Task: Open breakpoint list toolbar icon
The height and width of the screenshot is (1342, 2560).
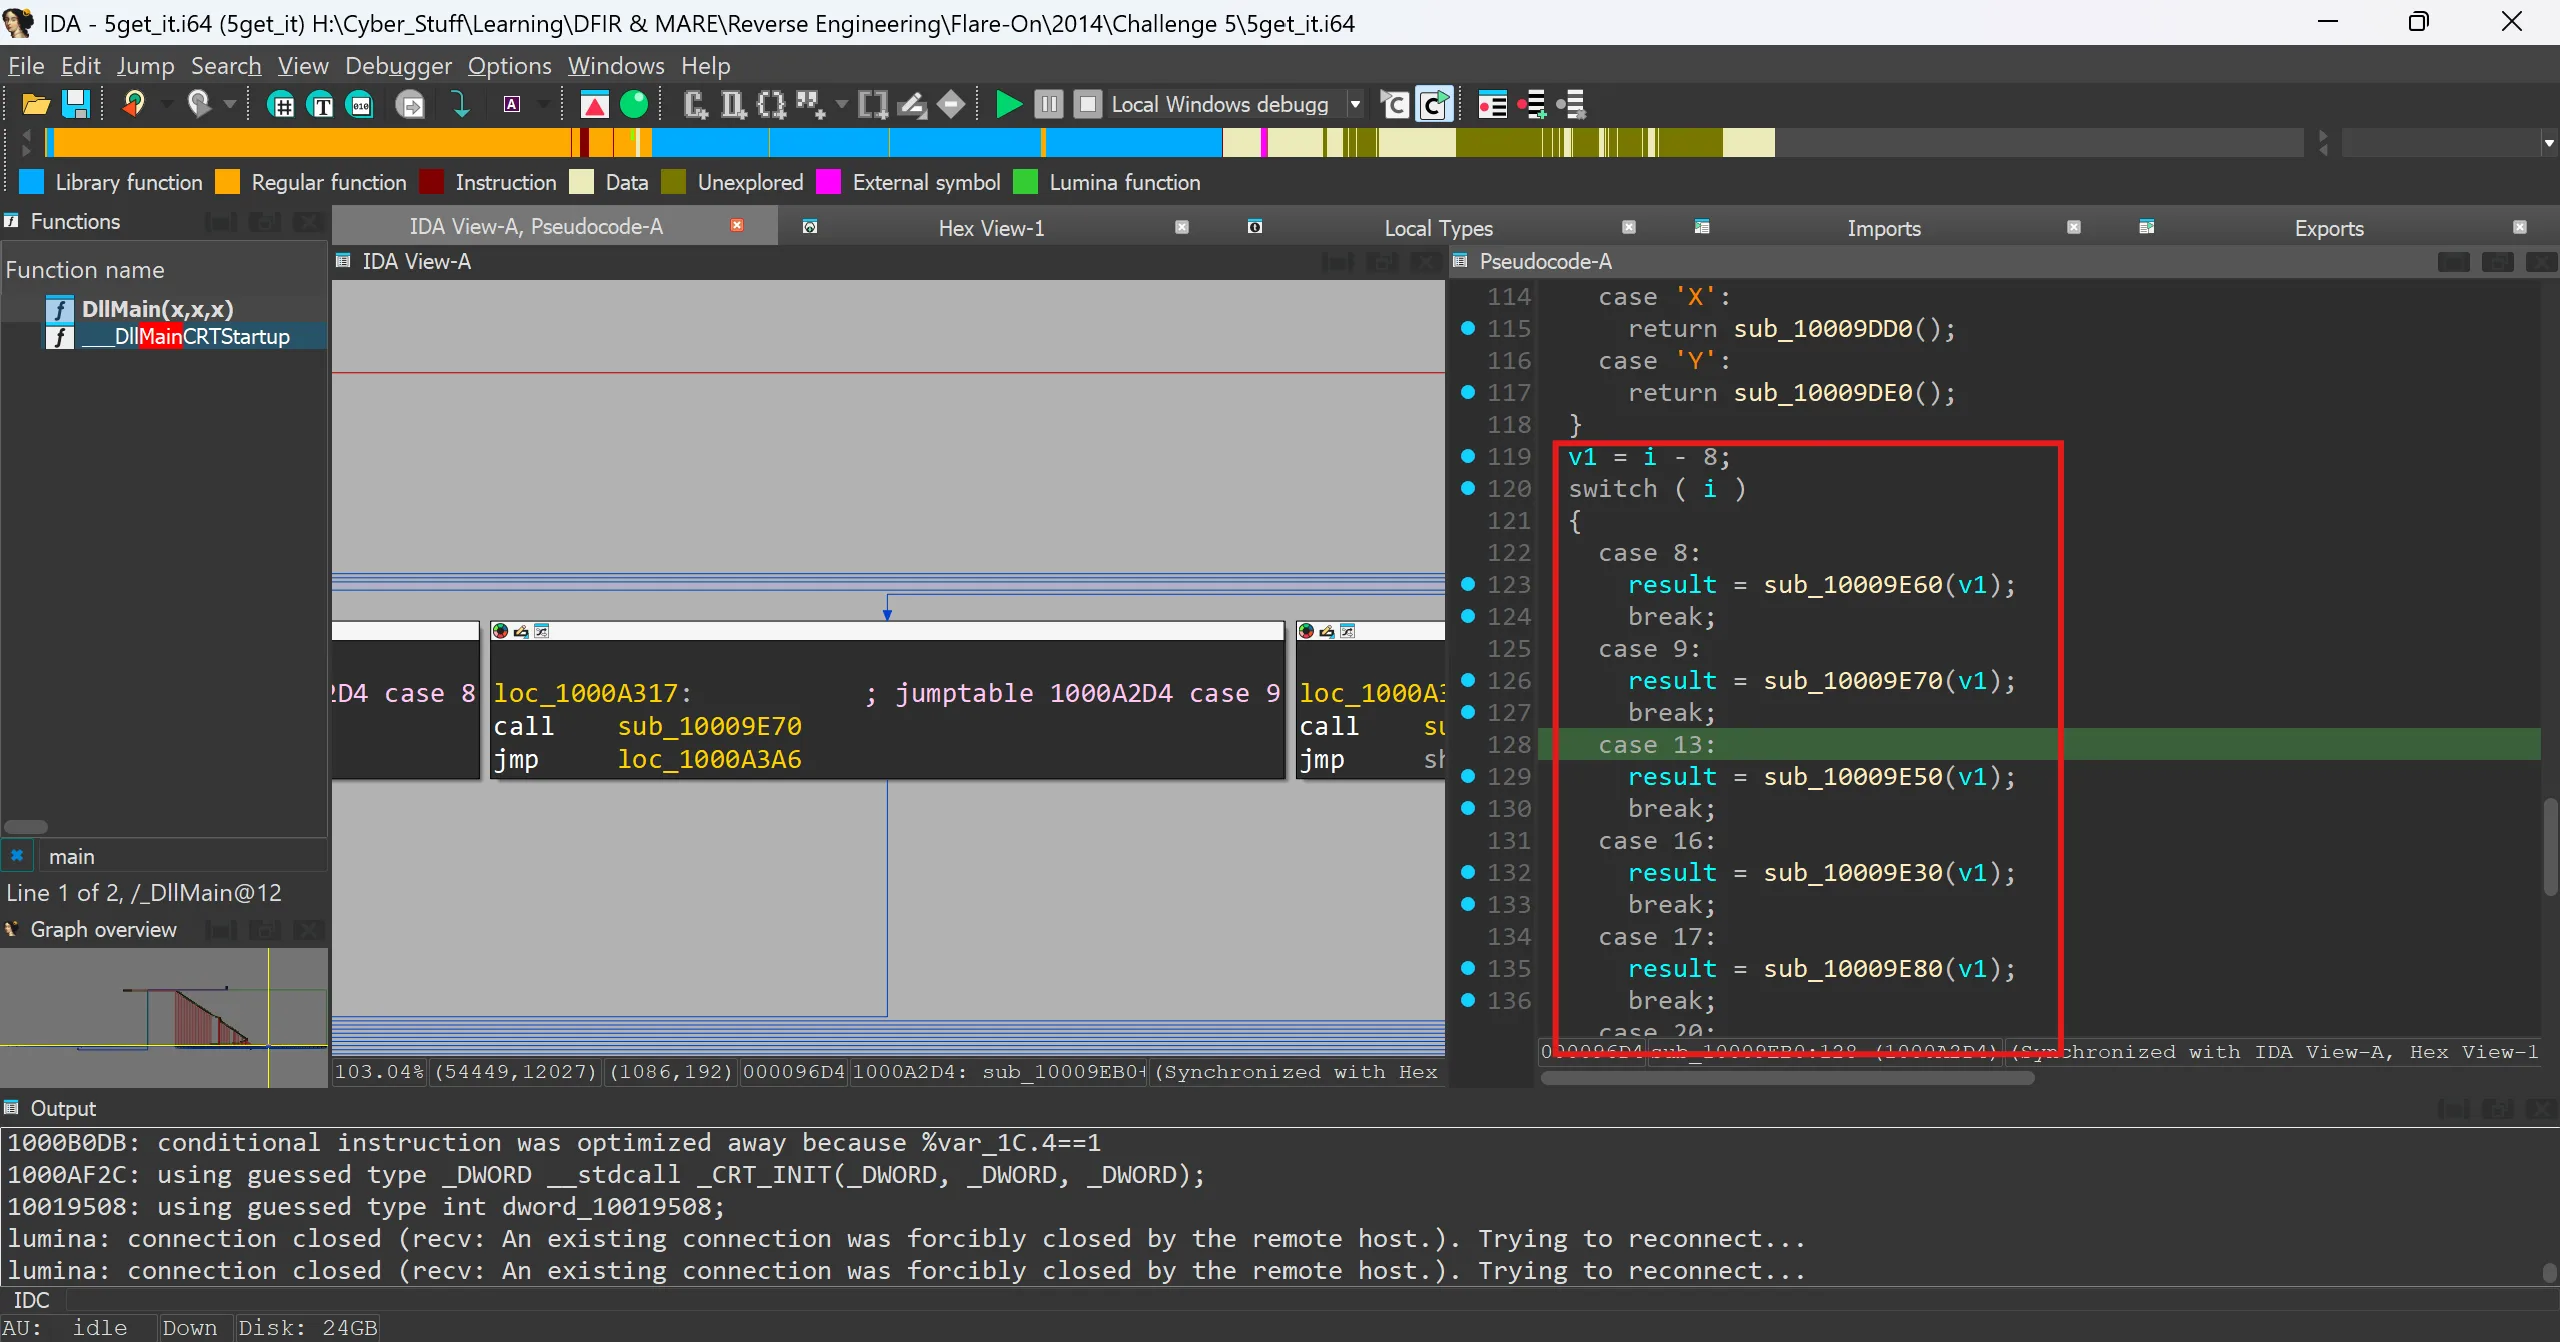Action: (1492, 104)
